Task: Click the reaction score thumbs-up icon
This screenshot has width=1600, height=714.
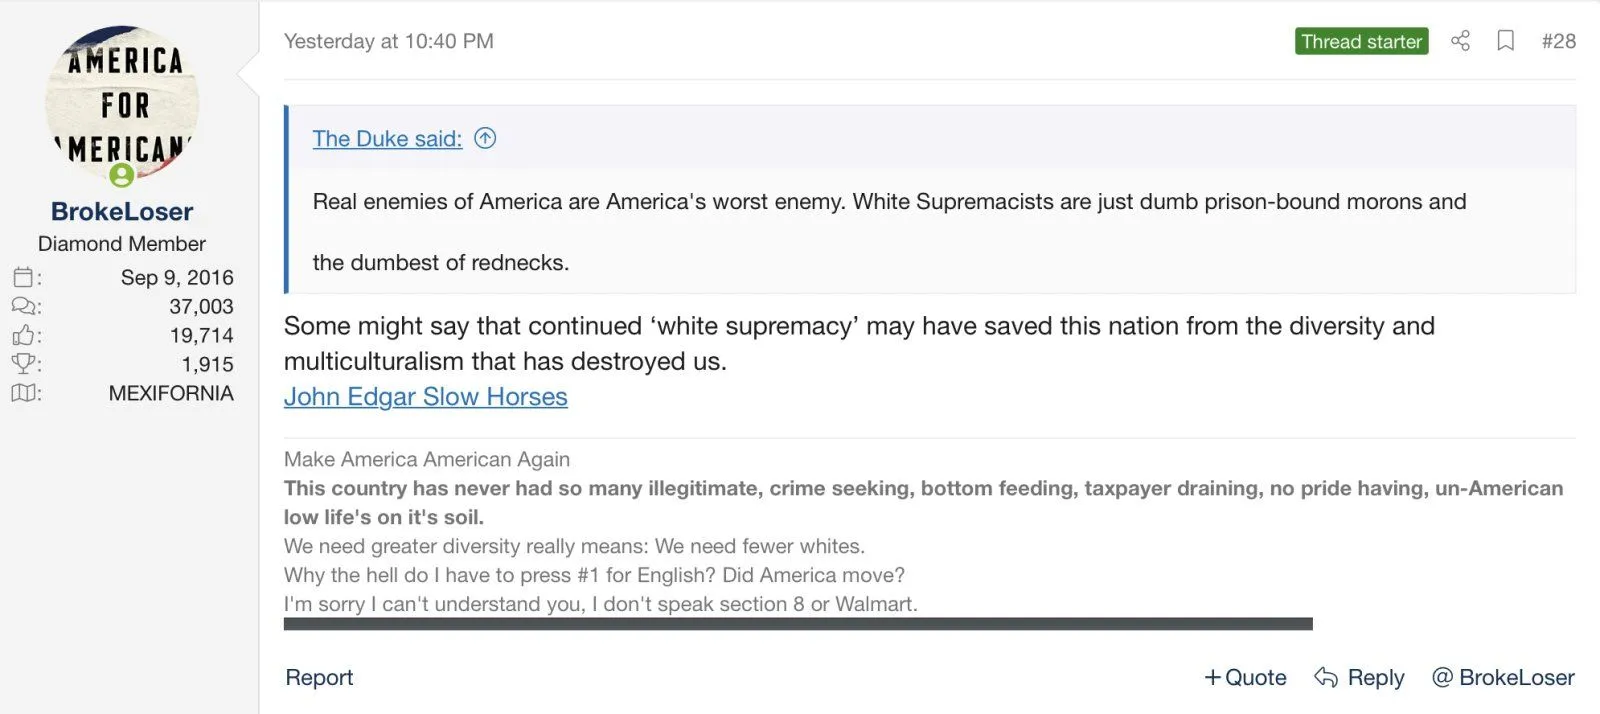Action: click(24, 335)
